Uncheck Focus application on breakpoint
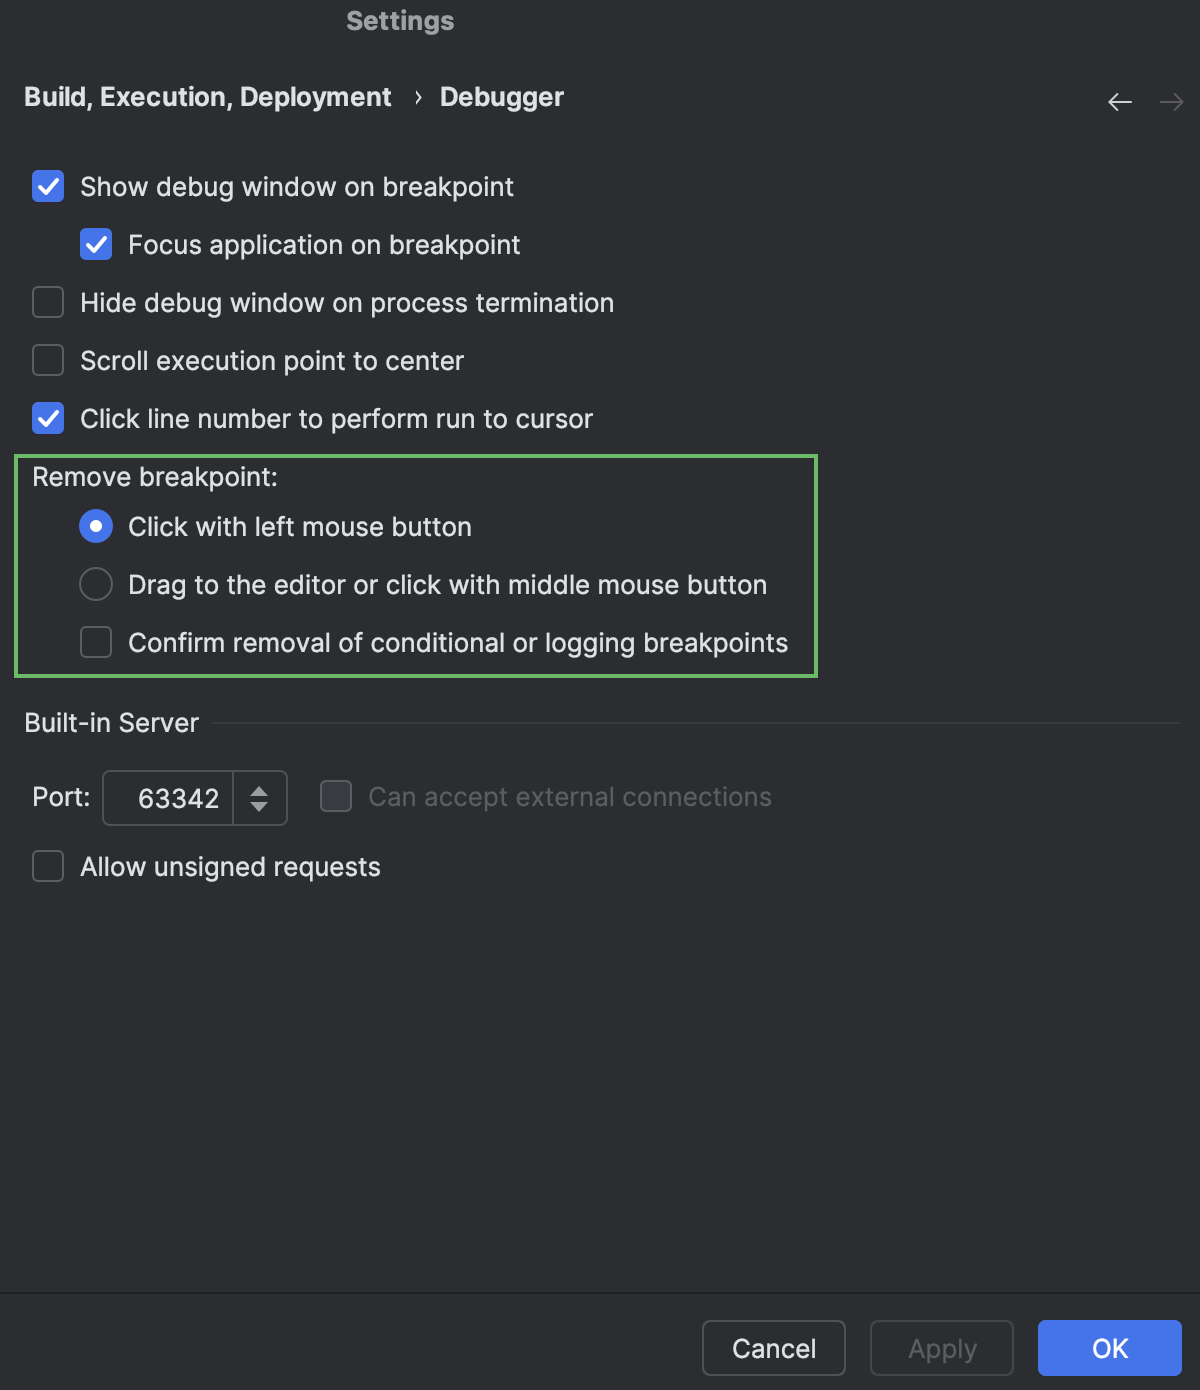The height and width of the screenshot is (1390, 1200). 95,244
